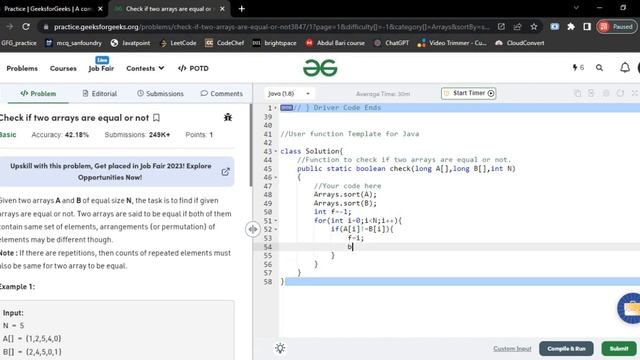Switch to the Editorial tab
Viewport: 640px width, 360px height.
pyautogui.click(x=100, y=93)
